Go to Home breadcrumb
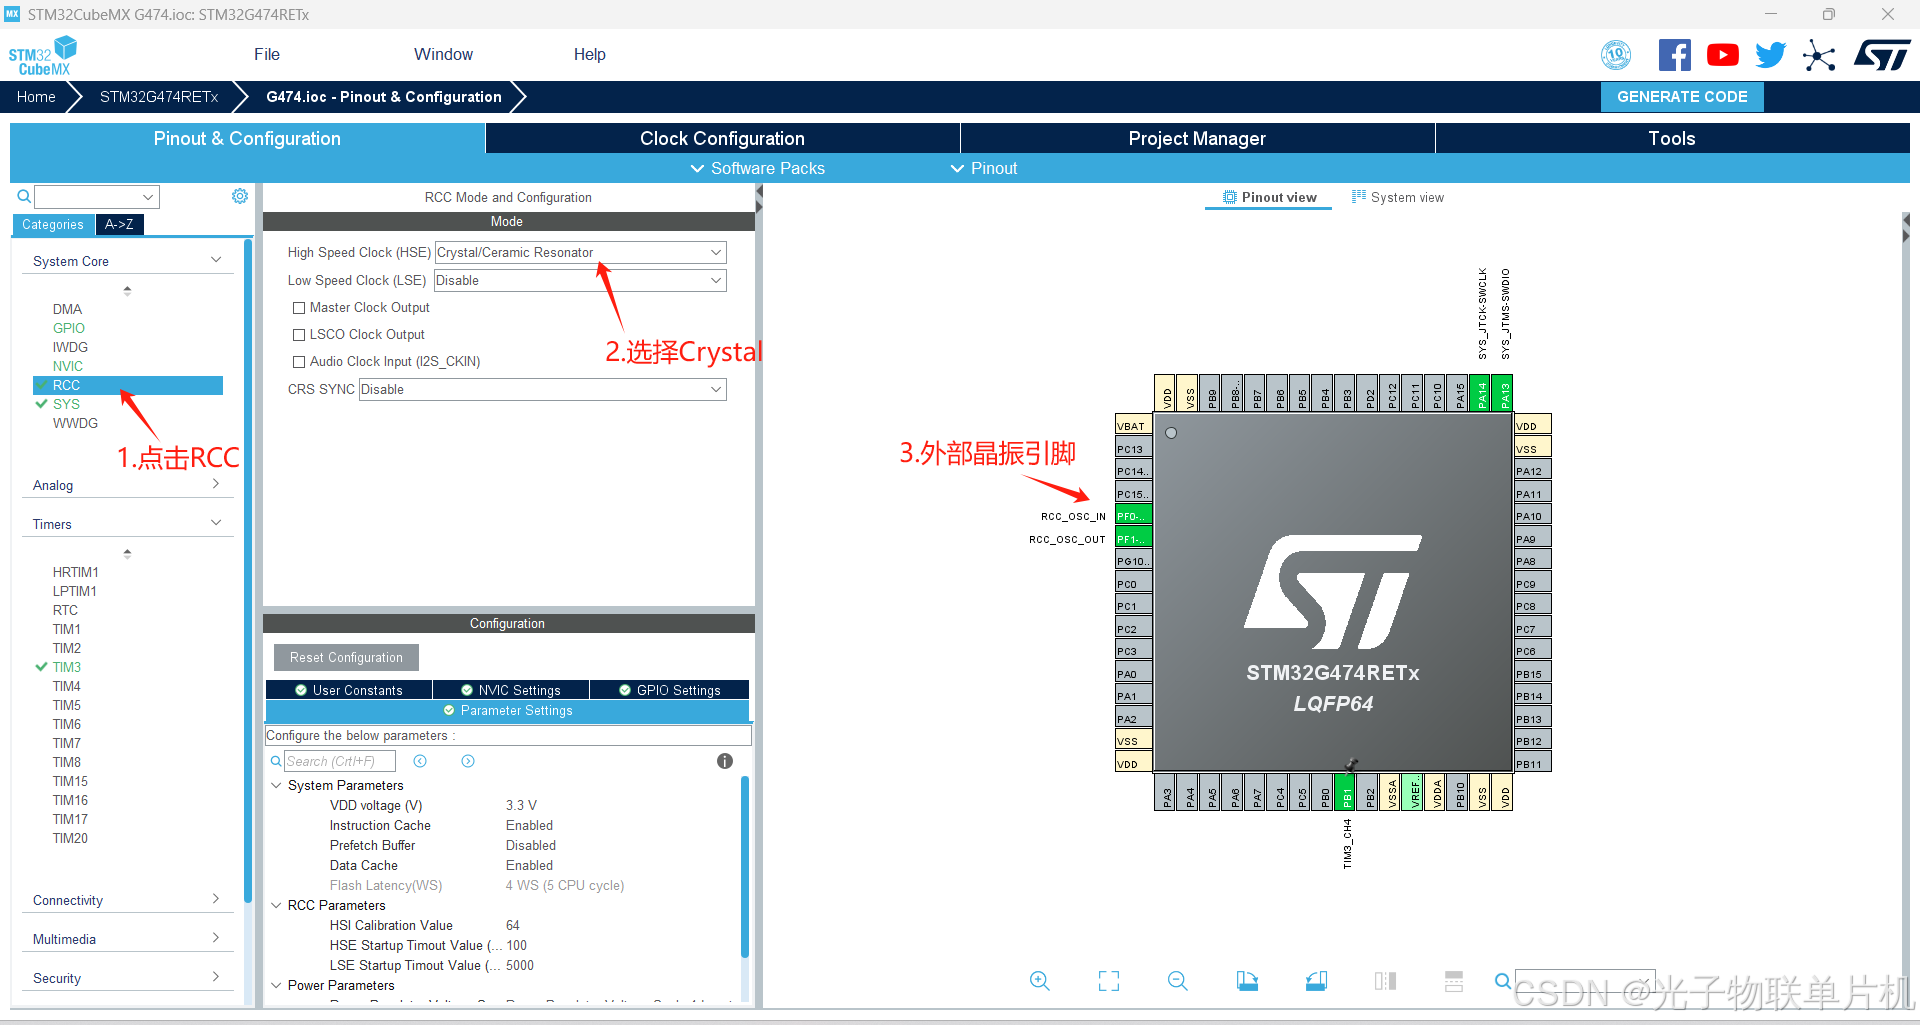 point(36,97)
